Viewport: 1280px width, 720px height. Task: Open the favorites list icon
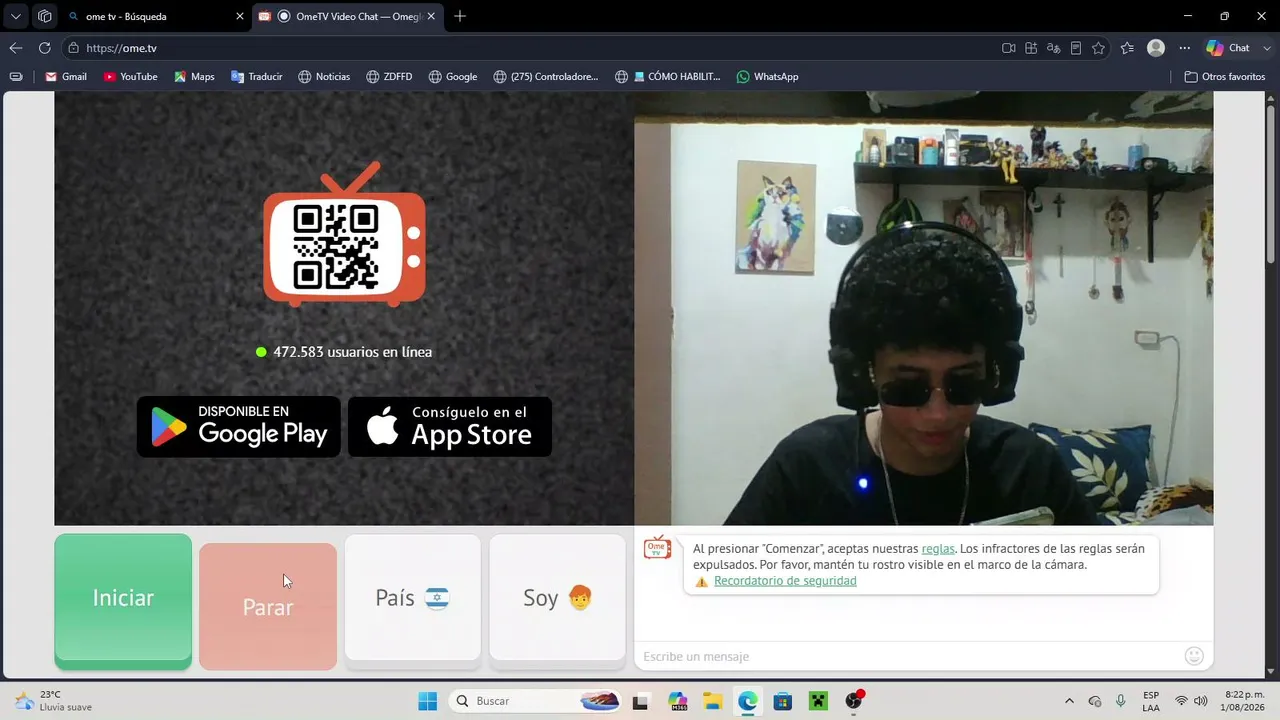(x=1127, y=48)
